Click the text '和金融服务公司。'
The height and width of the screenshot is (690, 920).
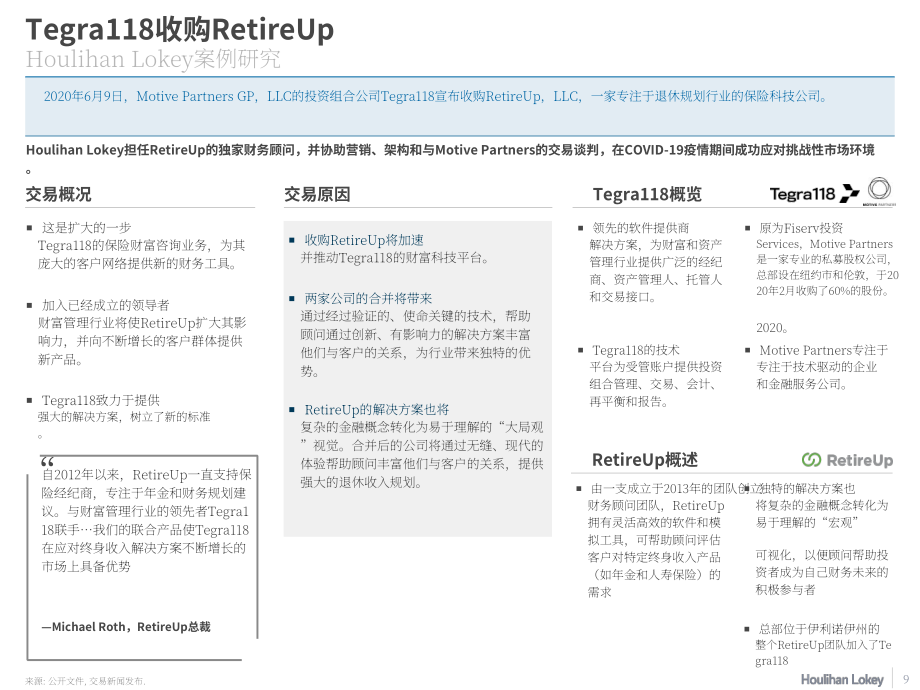point(801,384)
